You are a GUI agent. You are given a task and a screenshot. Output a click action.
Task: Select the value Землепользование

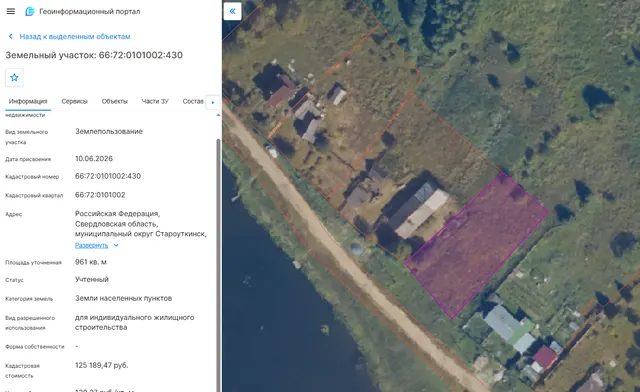click(x=109, y=131)
